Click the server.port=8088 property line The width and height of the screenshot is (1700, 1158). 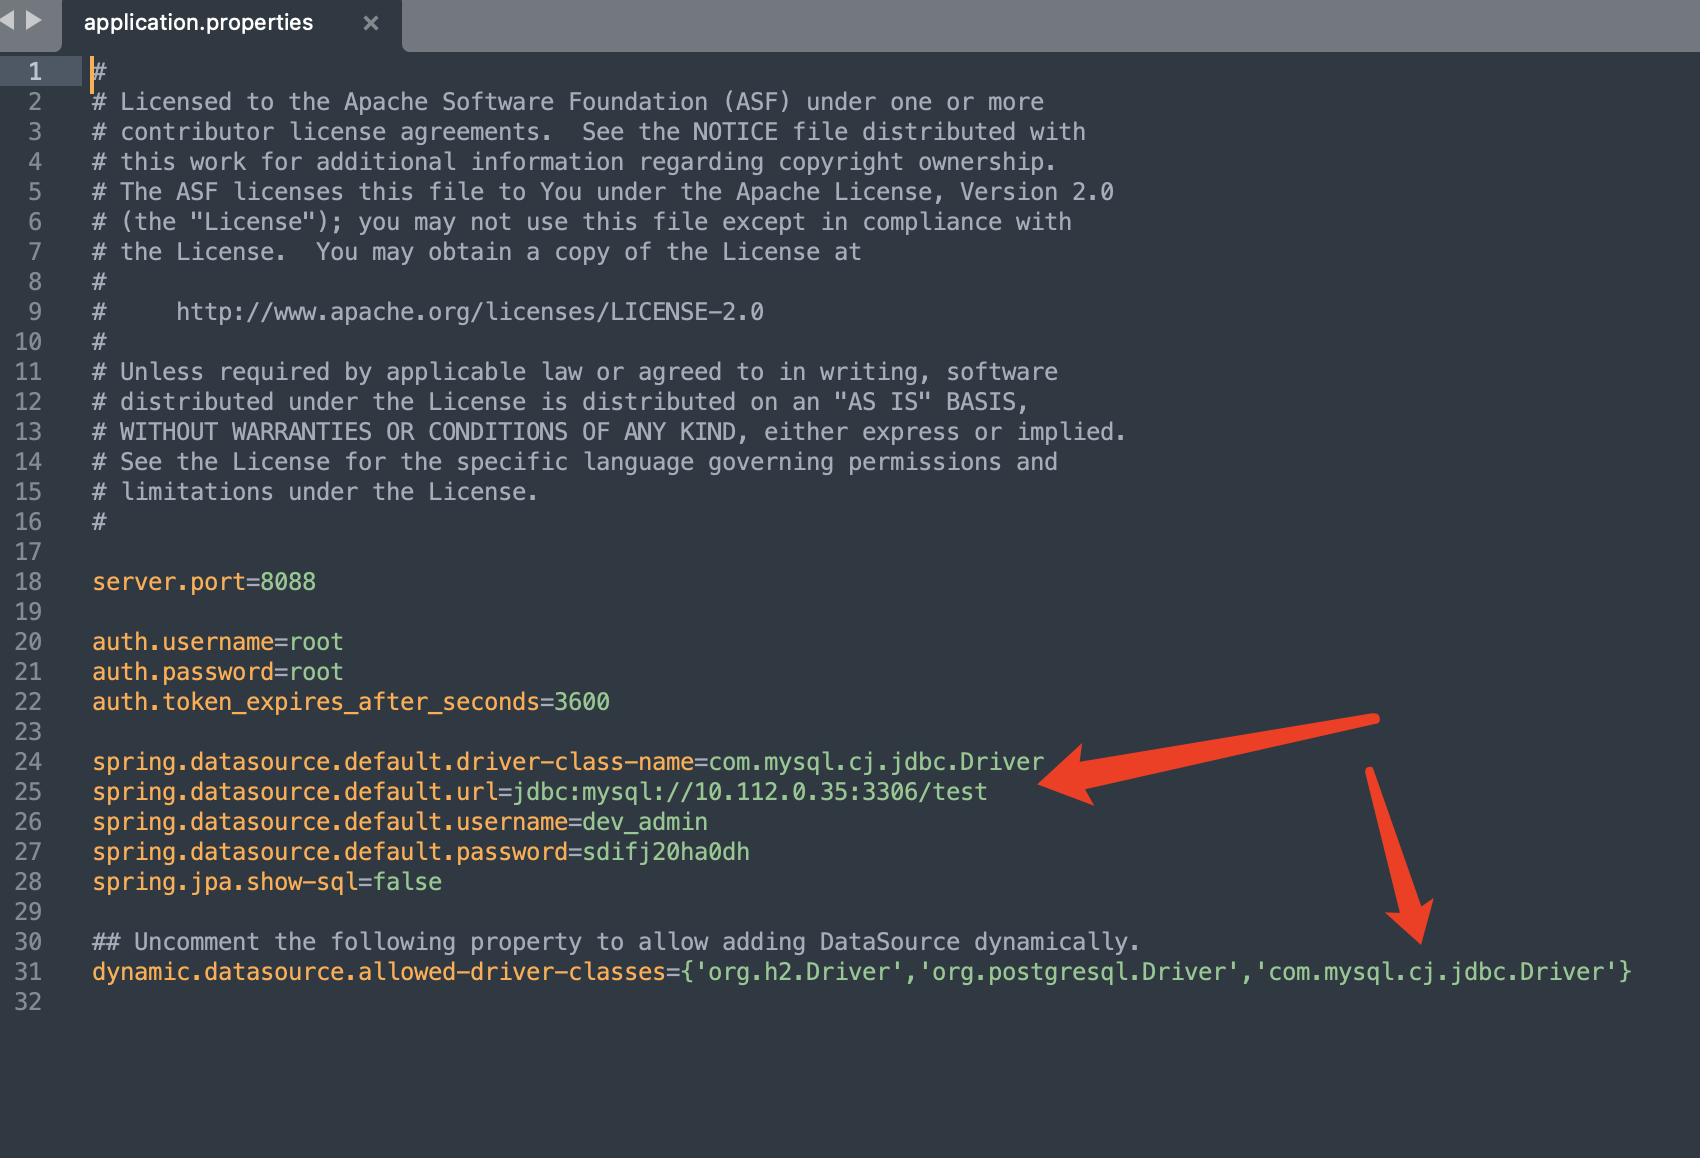tap(203, 581)
